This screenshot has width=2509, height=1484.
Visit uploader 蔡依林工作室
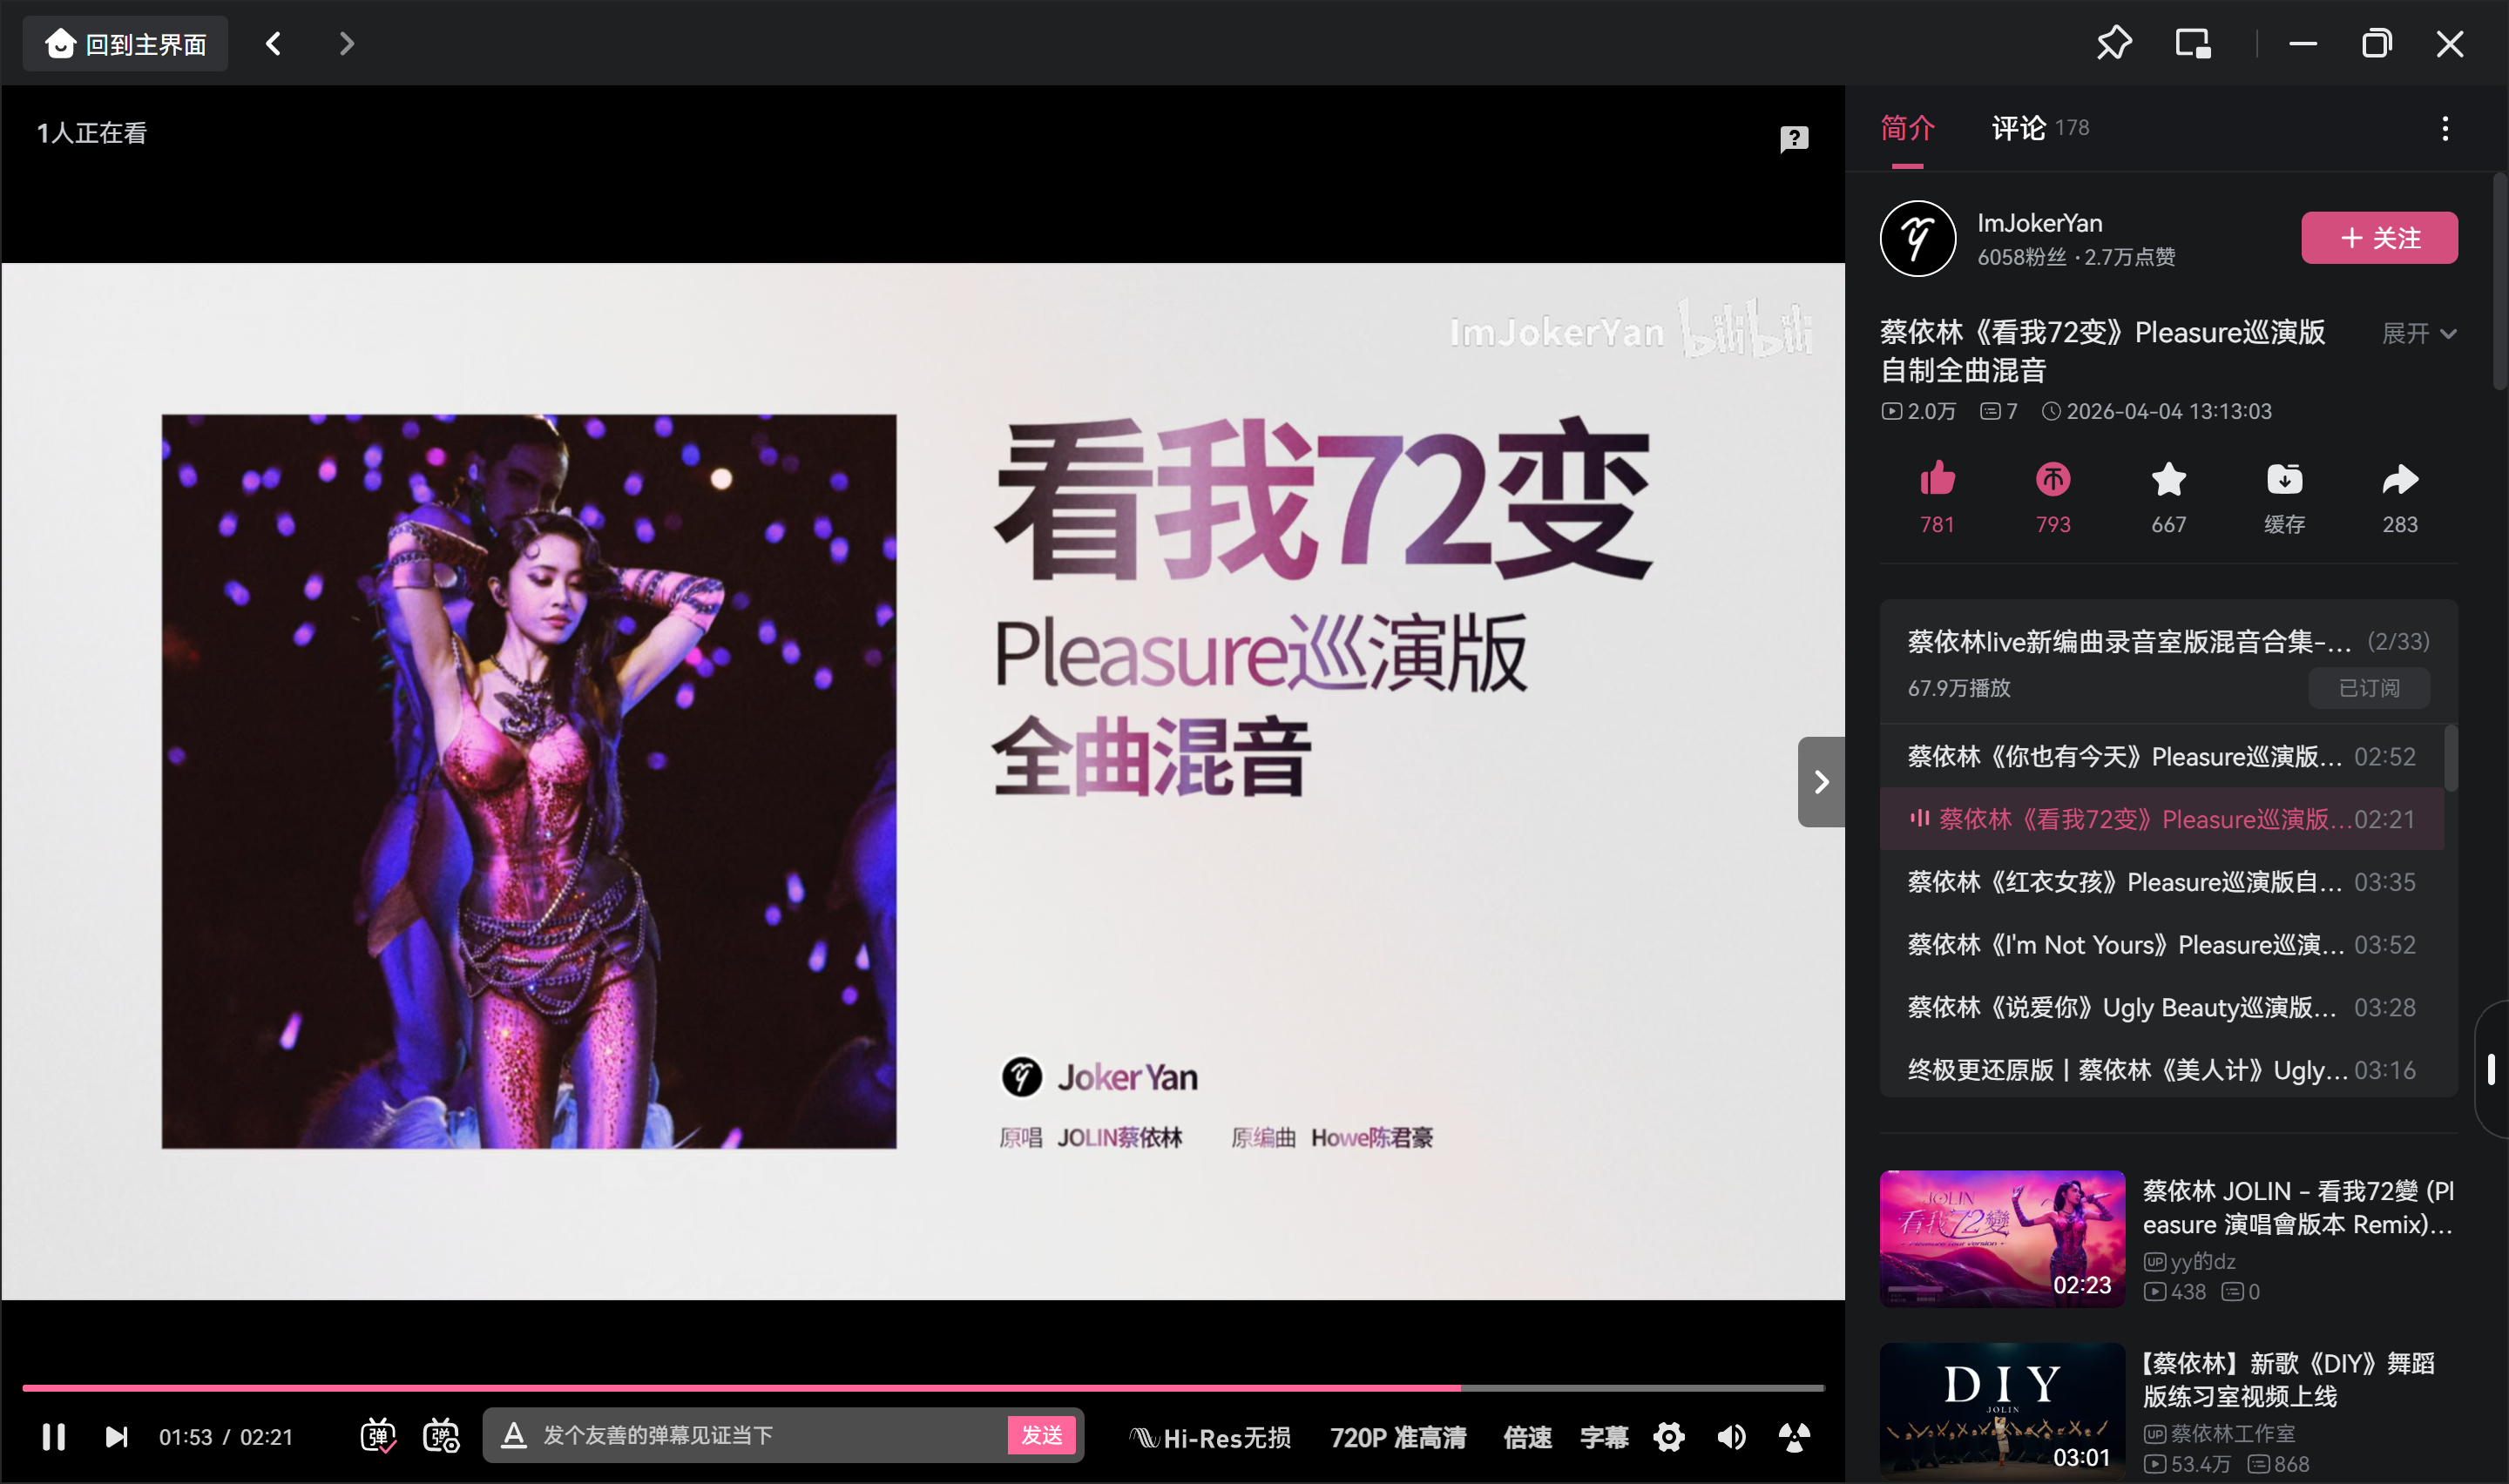coord(2219,1434)
